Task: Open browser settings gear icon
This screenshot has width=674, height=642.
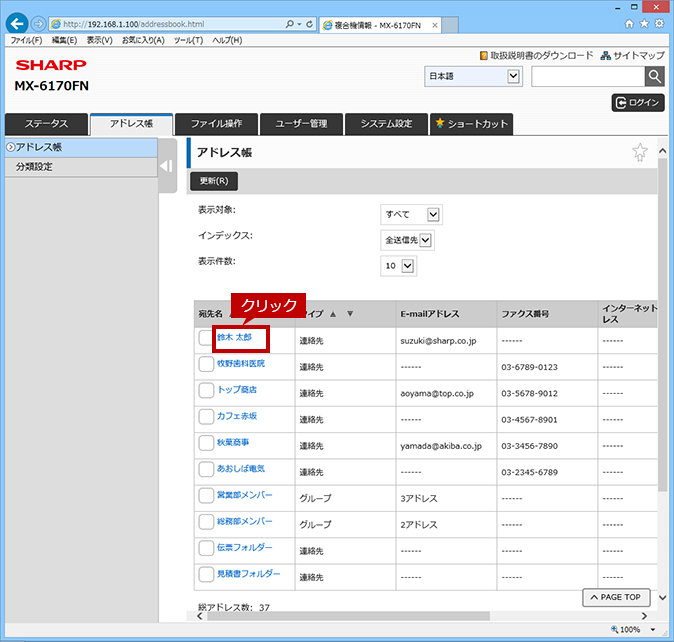Action: (659, 24)
